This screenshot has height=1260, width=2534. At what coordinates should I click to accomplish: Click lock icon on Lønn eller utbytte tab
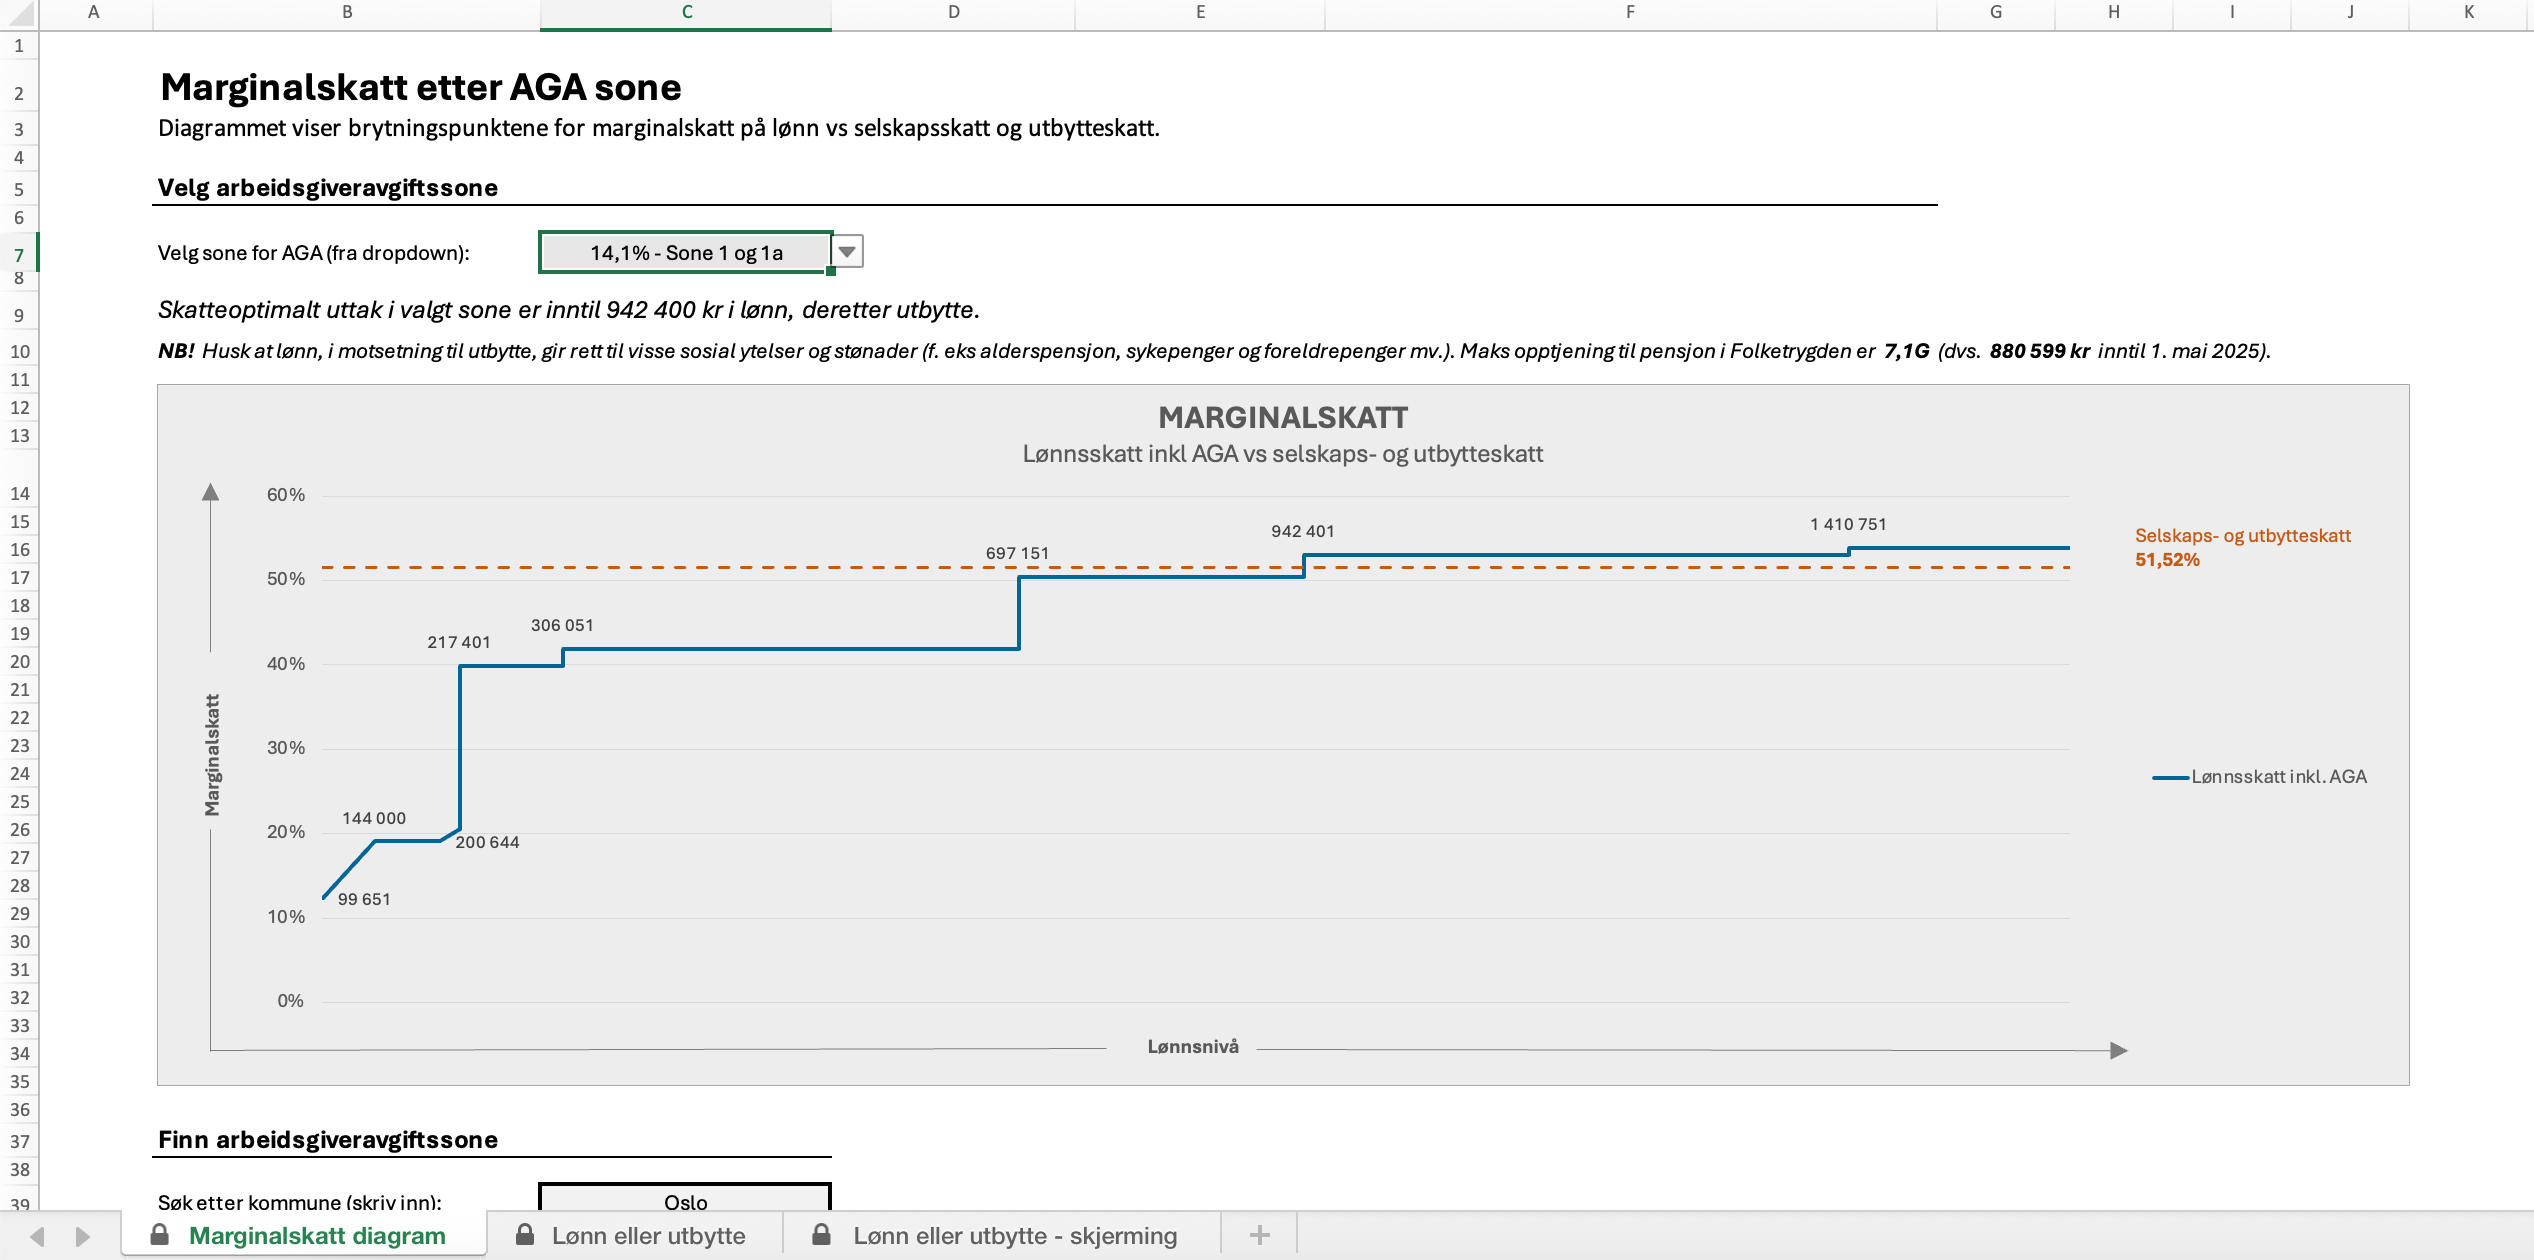524,1235
